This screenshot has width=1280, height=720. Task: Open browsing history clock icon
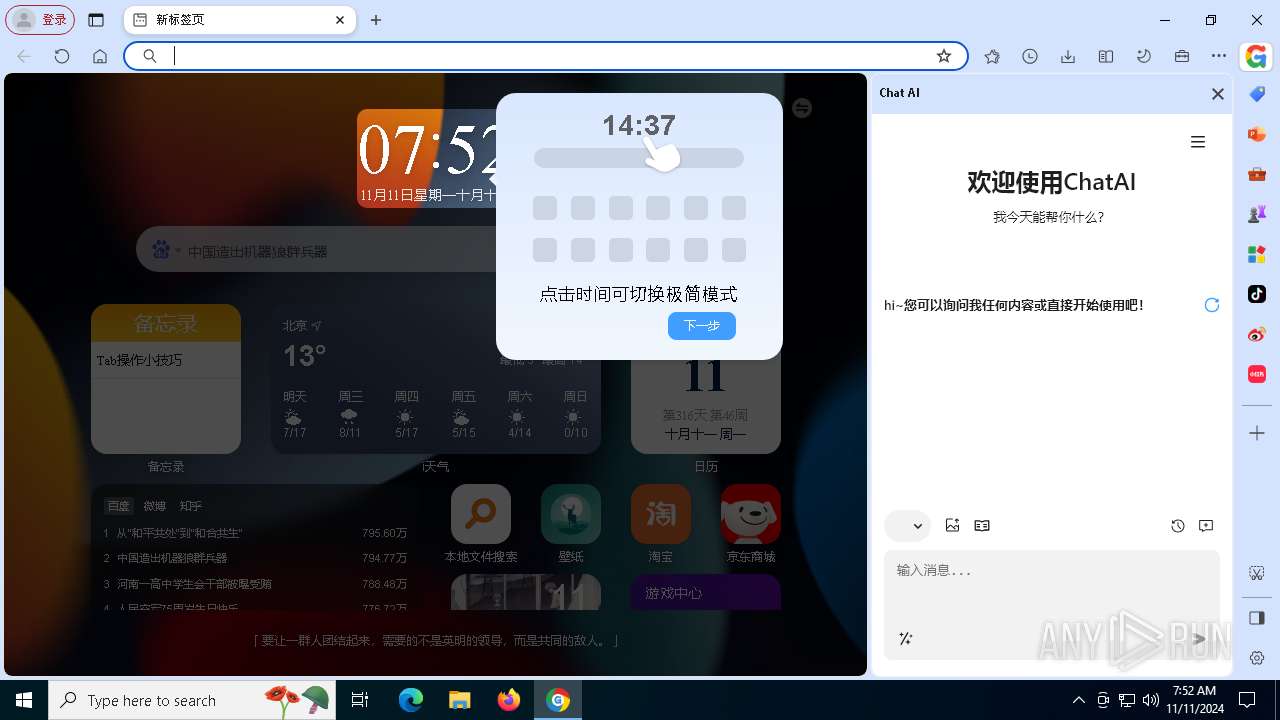point(1030,57)
